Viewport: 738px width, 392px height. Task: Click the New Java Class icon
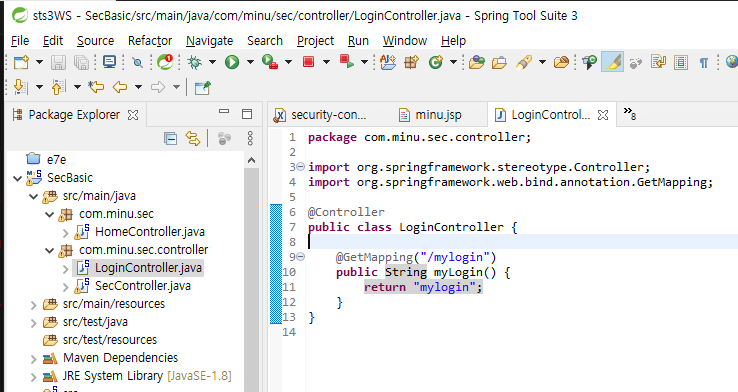[436, 62]
